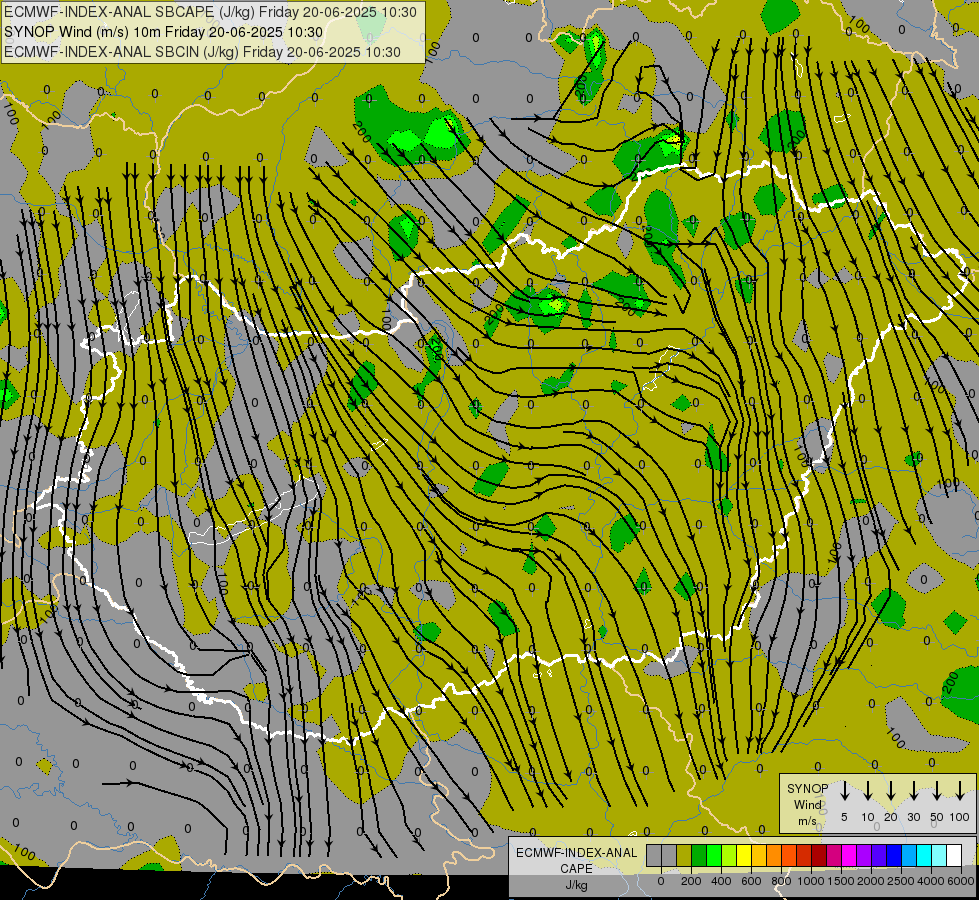Click the SBCAPE header line
Viewport: 979px width, 900px height.
point(210,12)
